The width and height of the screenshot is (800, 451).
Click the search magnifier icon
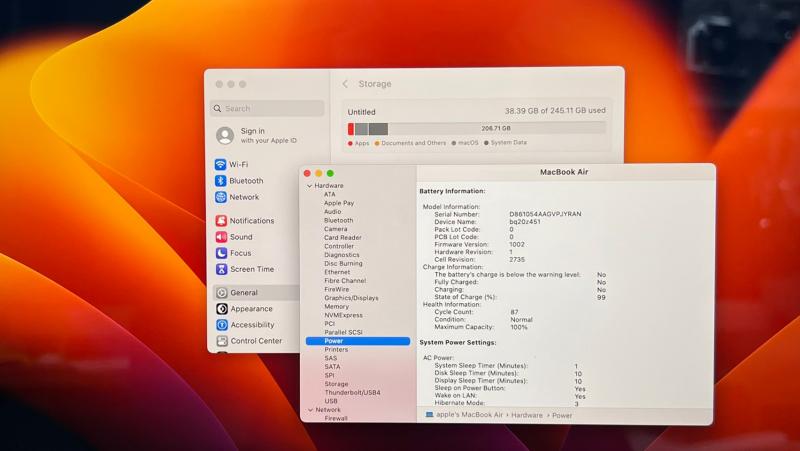click(x=217, y=108)
